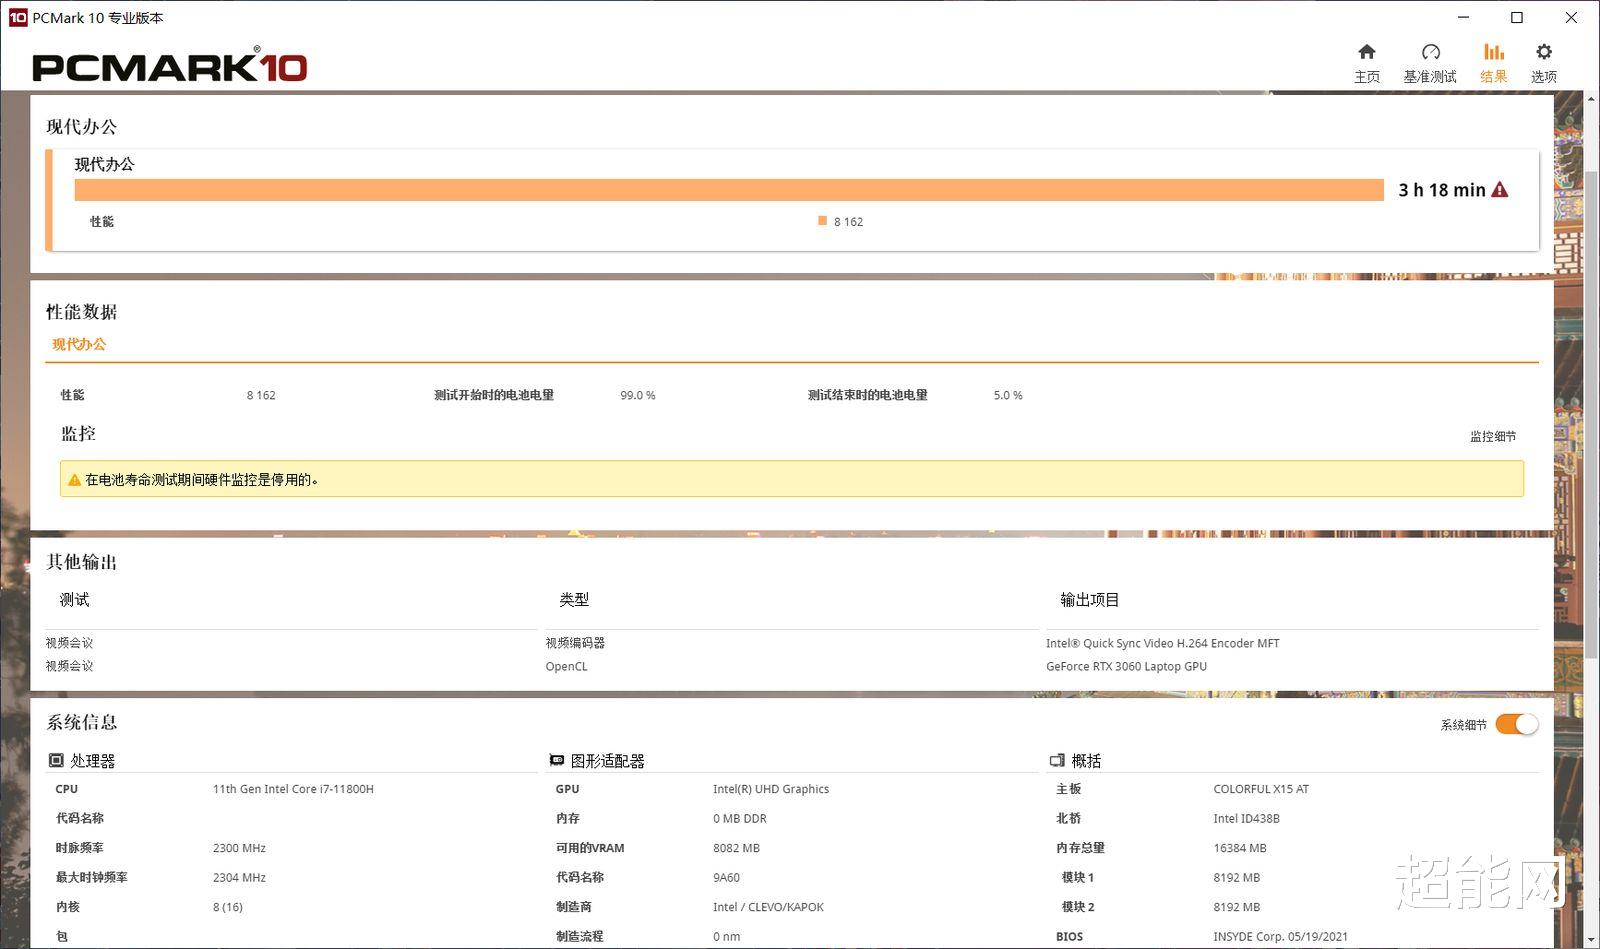Click the 8082 MB available VRAM value
The image size is (1600, 949).
pos(736,848)
